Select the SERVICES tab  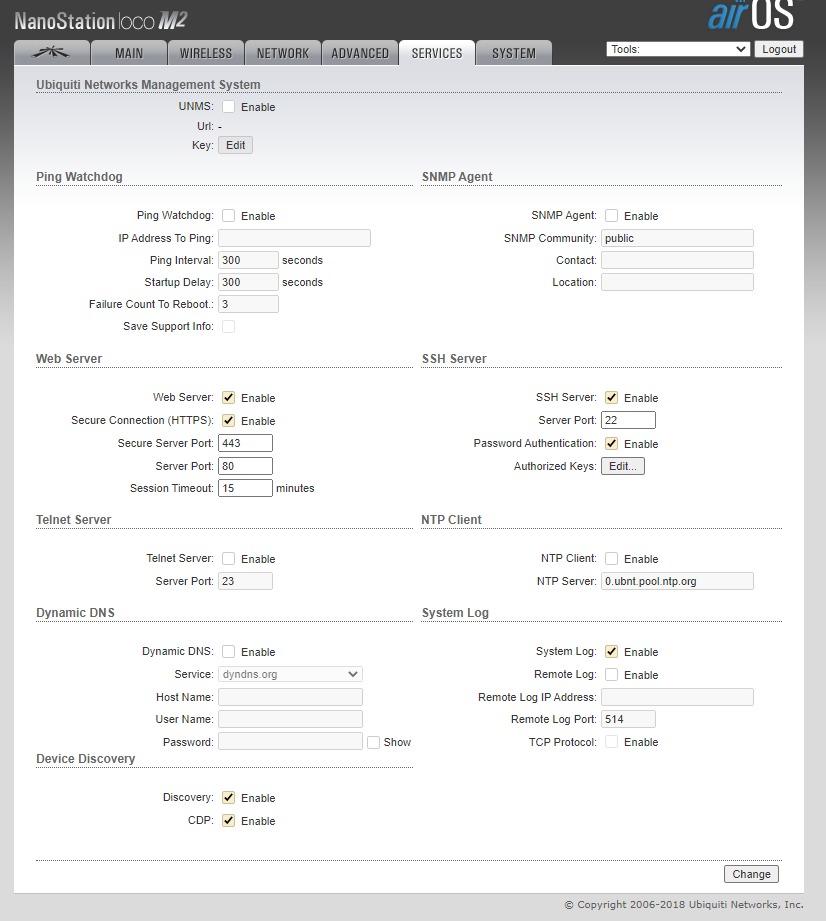(x=436, y=53)
